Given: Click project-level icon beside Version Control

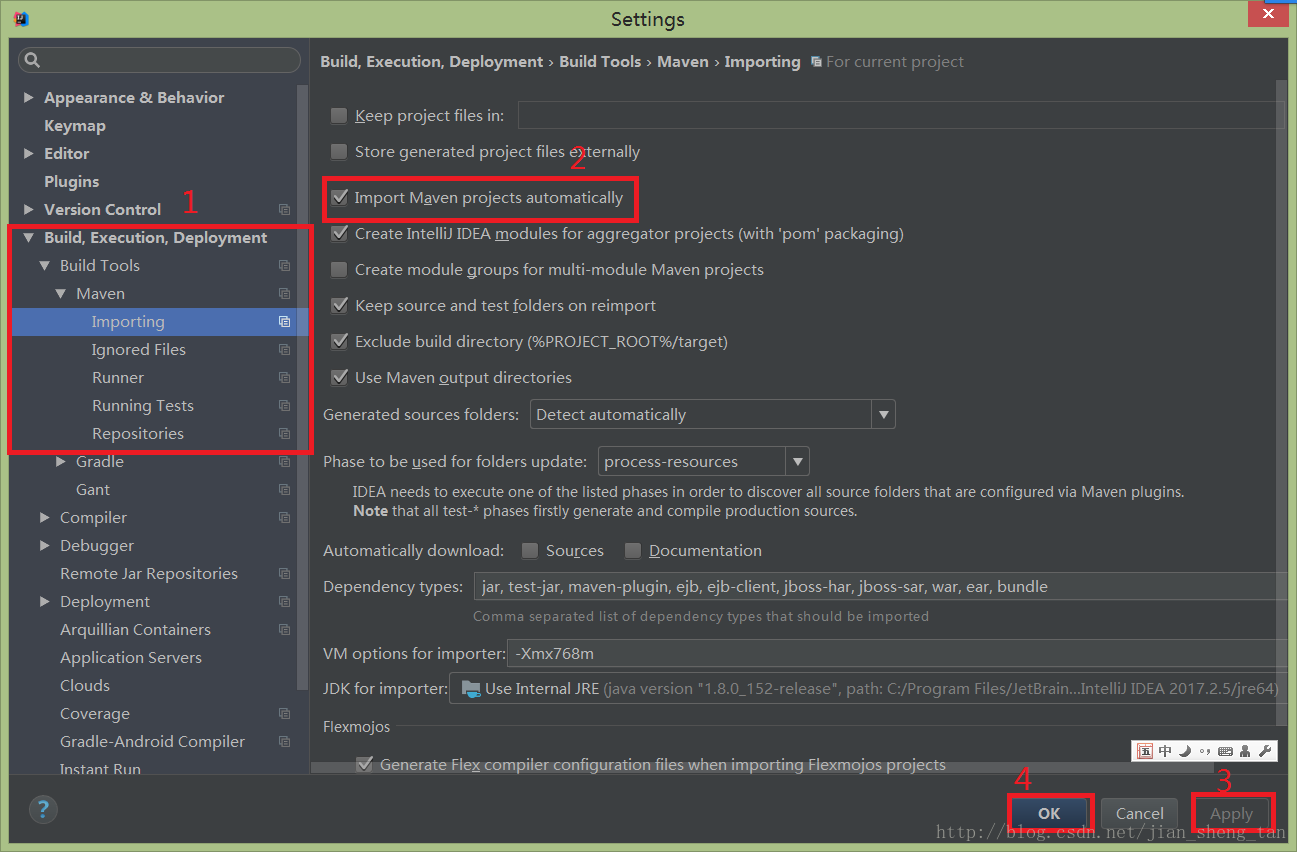Looking at the screenshot, I should [x=284, y=210].
